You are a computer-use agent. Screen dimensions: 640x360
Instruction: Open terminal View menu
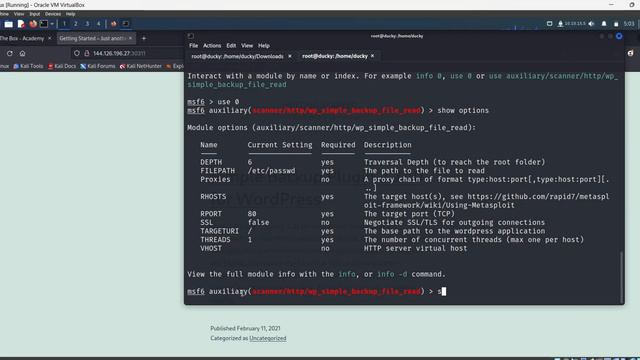click(x=247, y=46)
